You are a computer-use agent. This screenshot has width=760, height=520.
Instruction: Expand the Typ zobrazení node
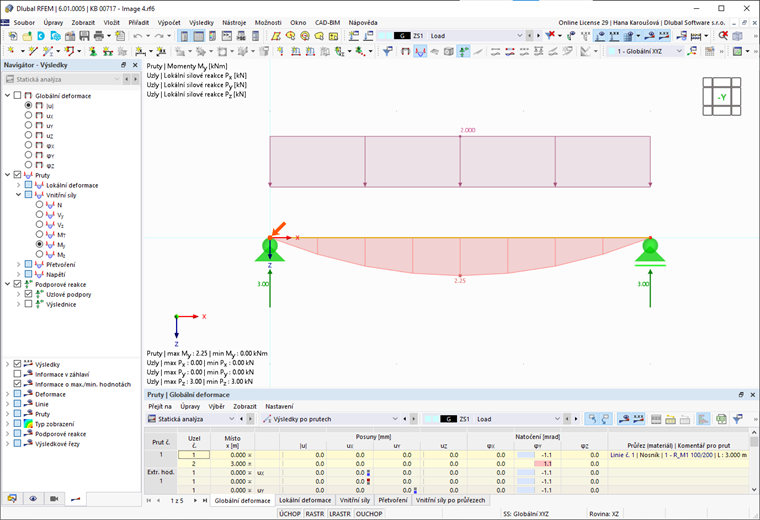7,424
